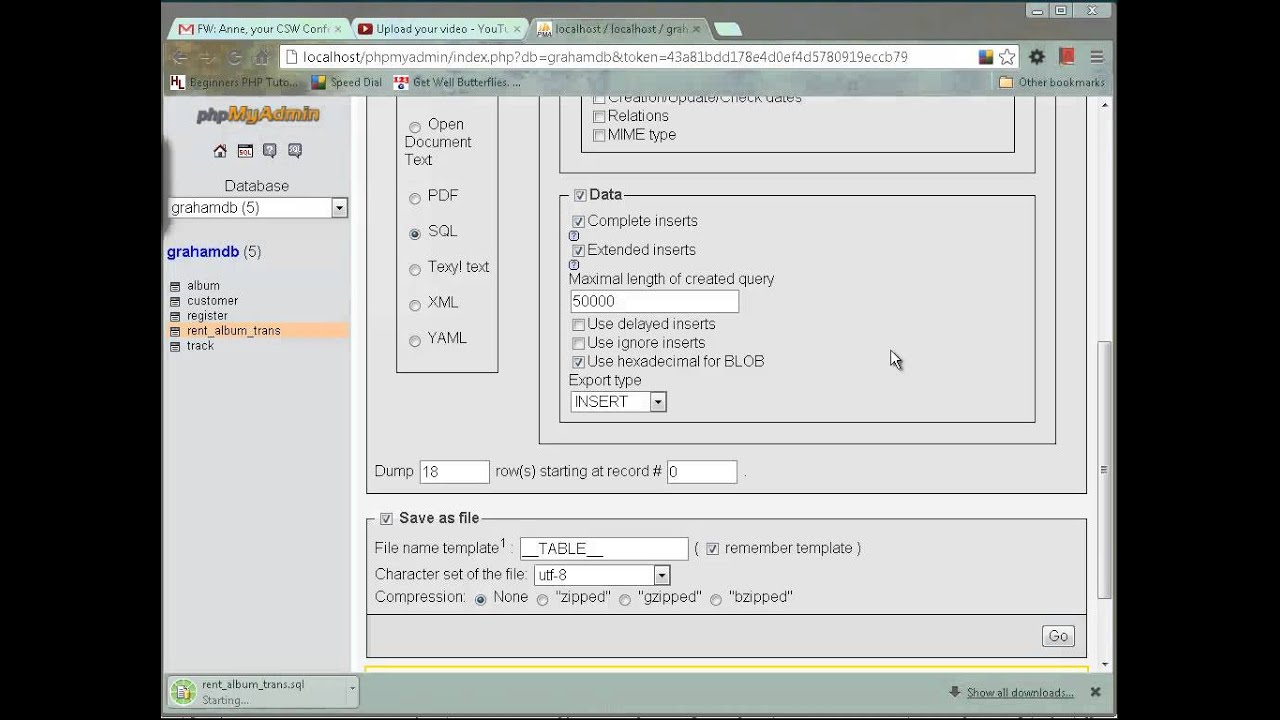1280x720 pixels.
Task: Click the Go button
Action: tap(1058, 636)
